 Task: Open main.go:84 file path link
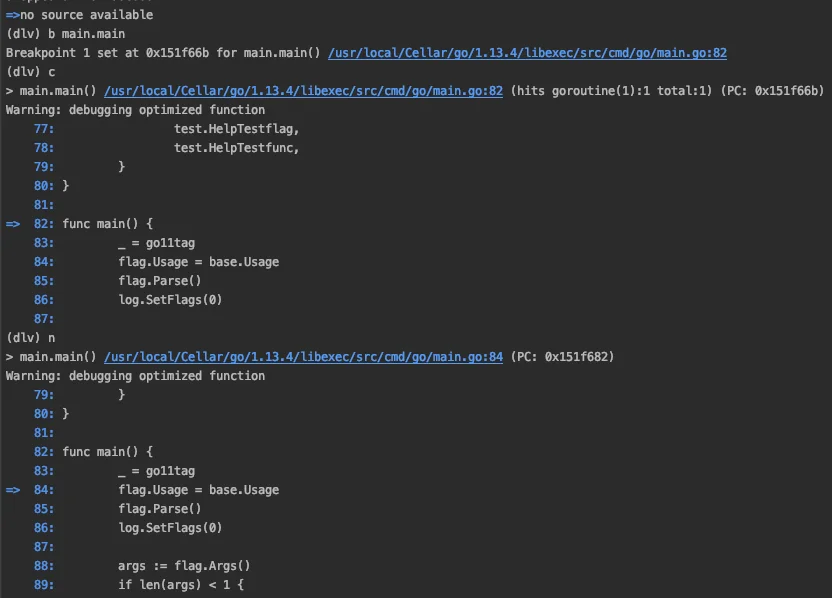(x=304, y=357)
